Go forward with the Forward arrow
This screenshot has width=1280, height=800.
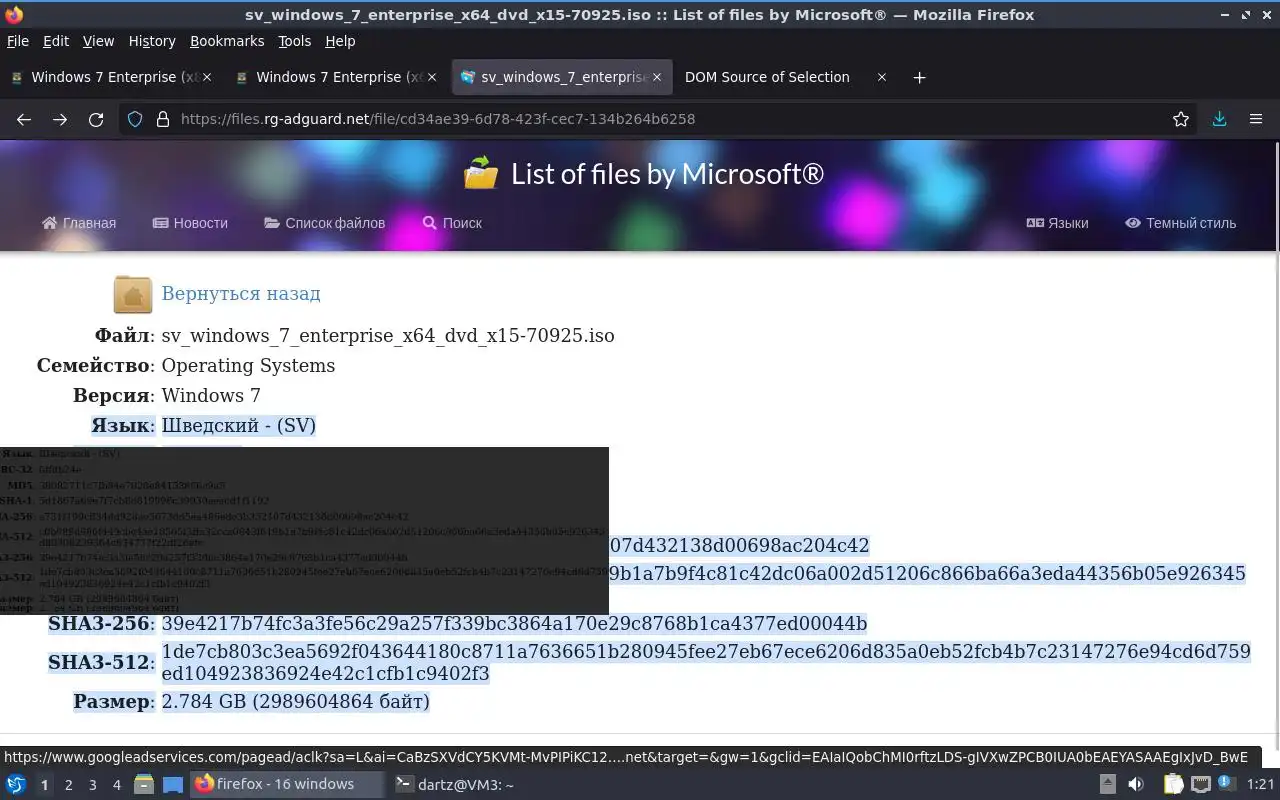60,119
